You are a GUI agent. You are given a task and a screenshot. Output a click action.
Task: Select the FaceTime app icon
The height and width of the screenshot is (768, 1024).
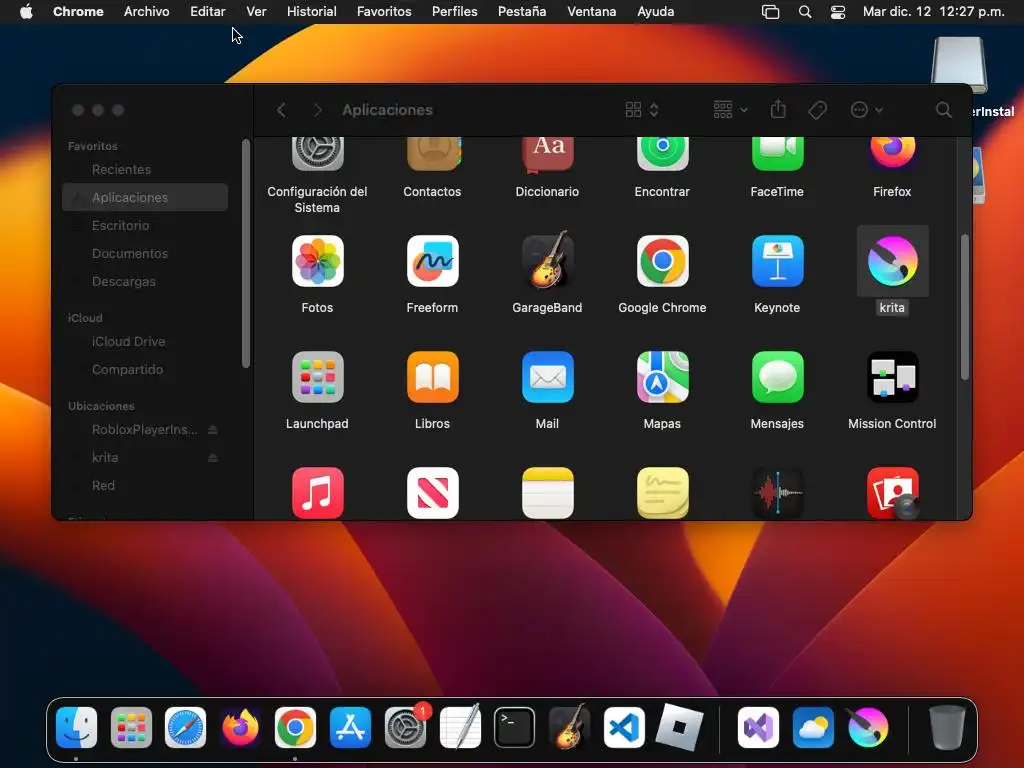(777, 153)
